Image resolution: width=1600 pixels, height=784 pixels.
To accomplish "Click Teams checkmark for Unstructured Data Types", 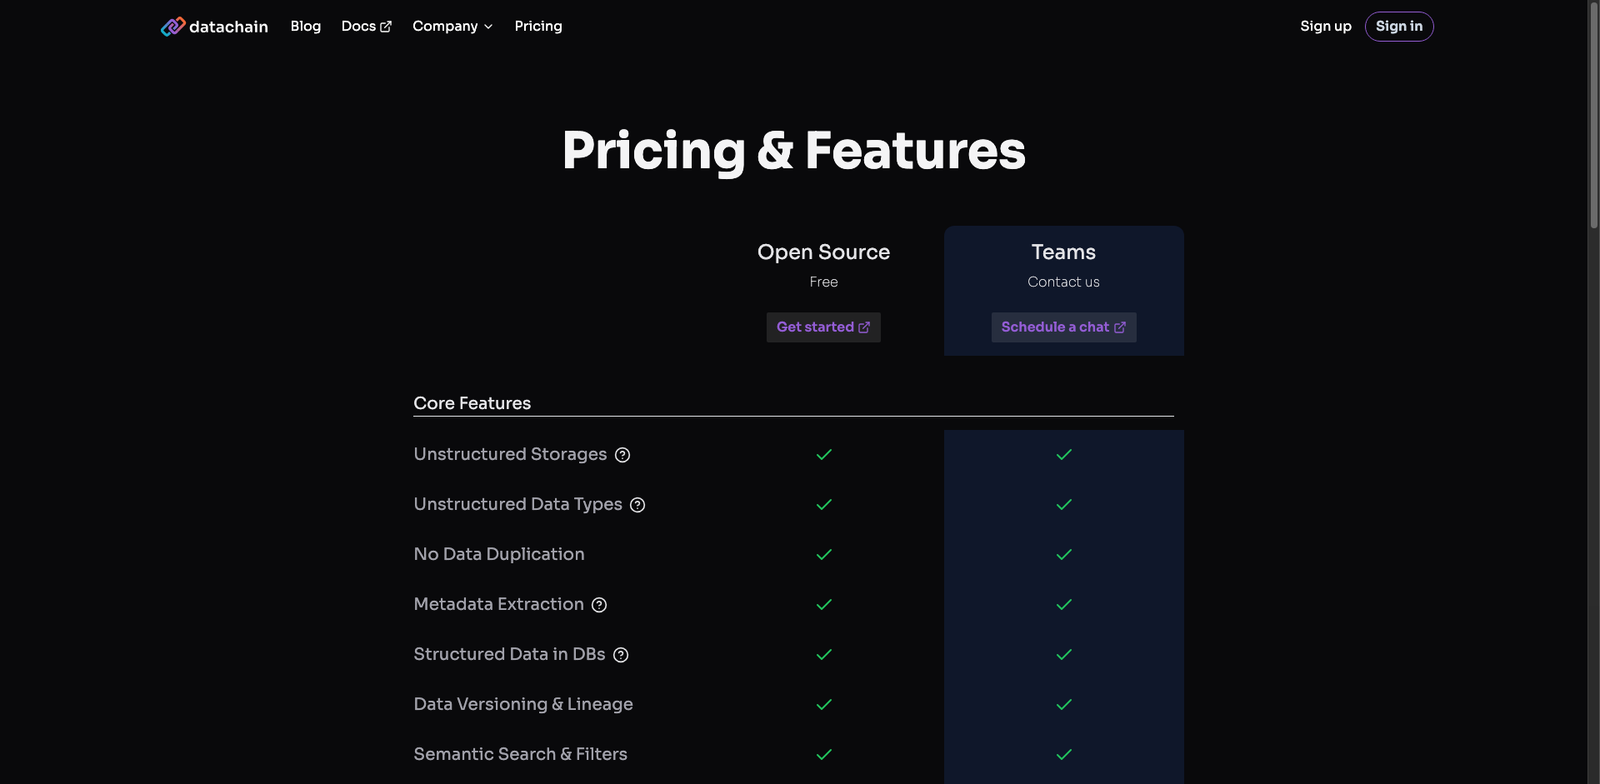I will [1064, 504].
